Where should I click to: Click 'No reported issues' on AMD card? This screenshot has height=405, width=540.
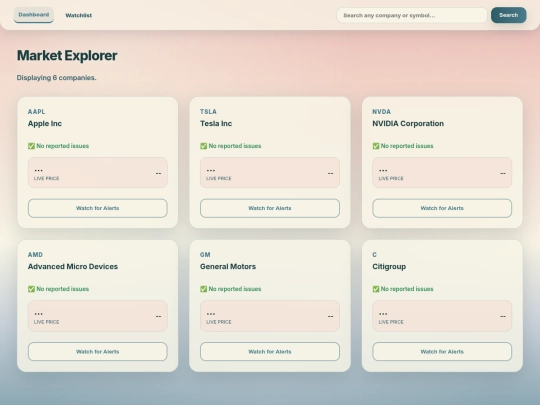63,289
